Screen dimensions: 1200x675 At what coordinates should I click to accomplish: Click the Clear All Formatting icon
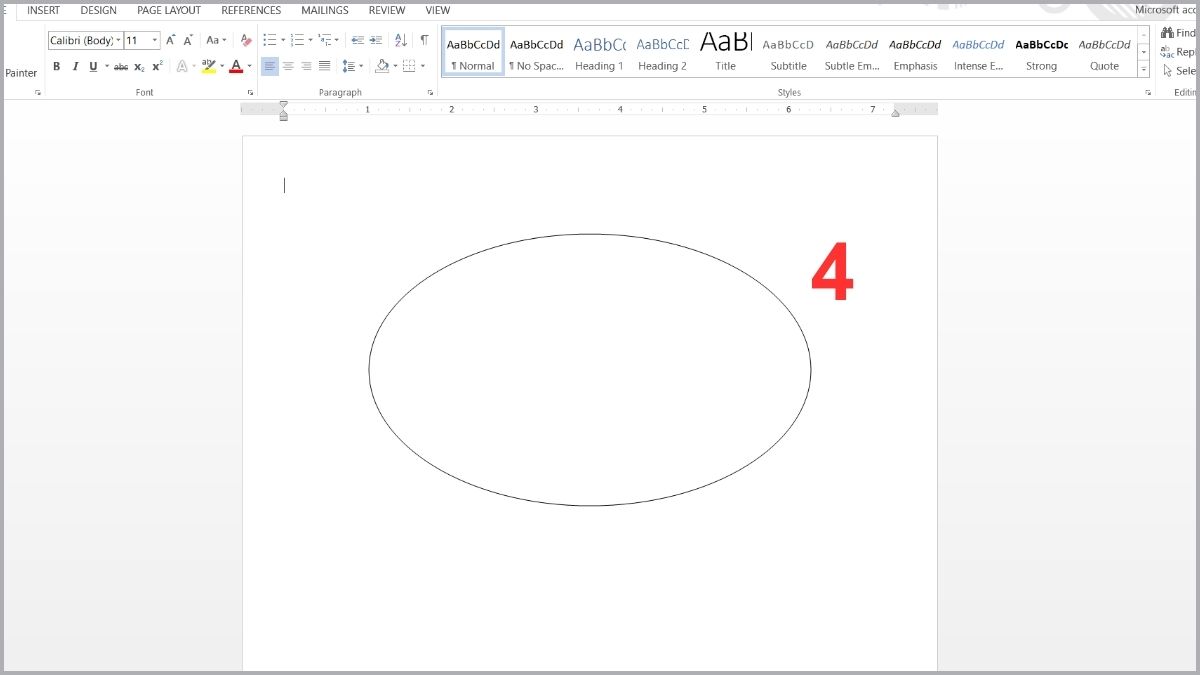[246, 41]
